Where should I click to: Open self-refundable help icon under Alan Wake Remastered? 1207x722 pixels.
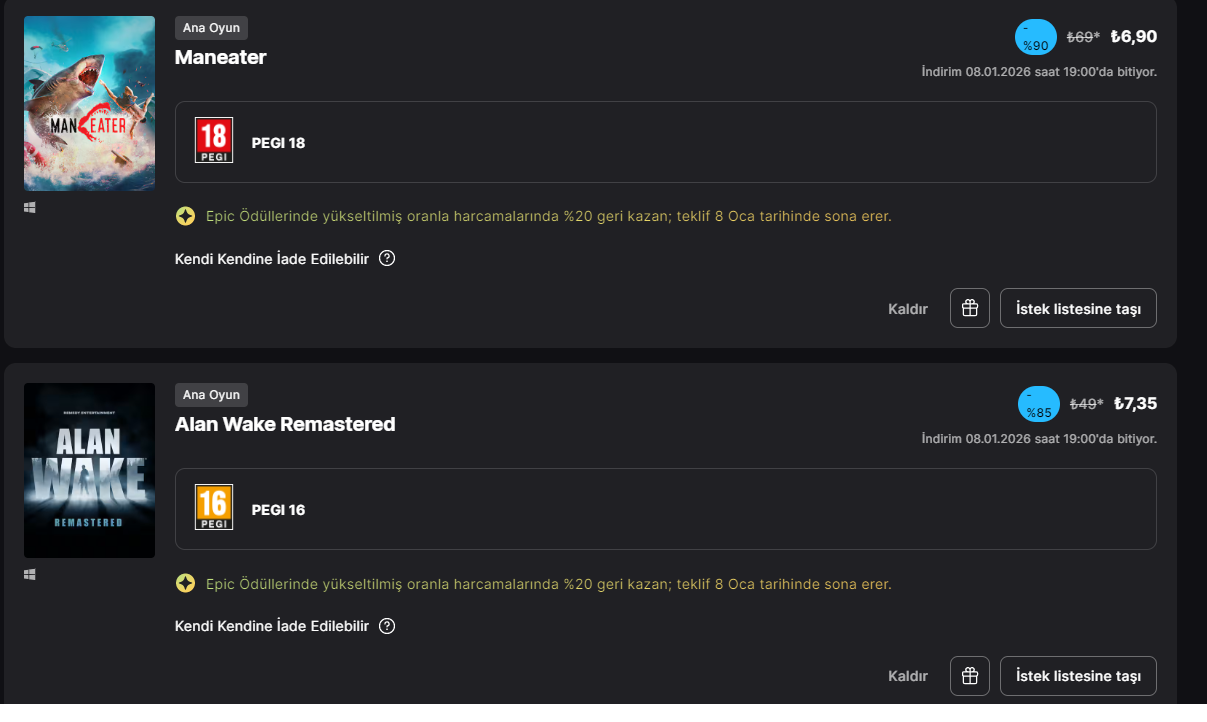click(387, 627)
